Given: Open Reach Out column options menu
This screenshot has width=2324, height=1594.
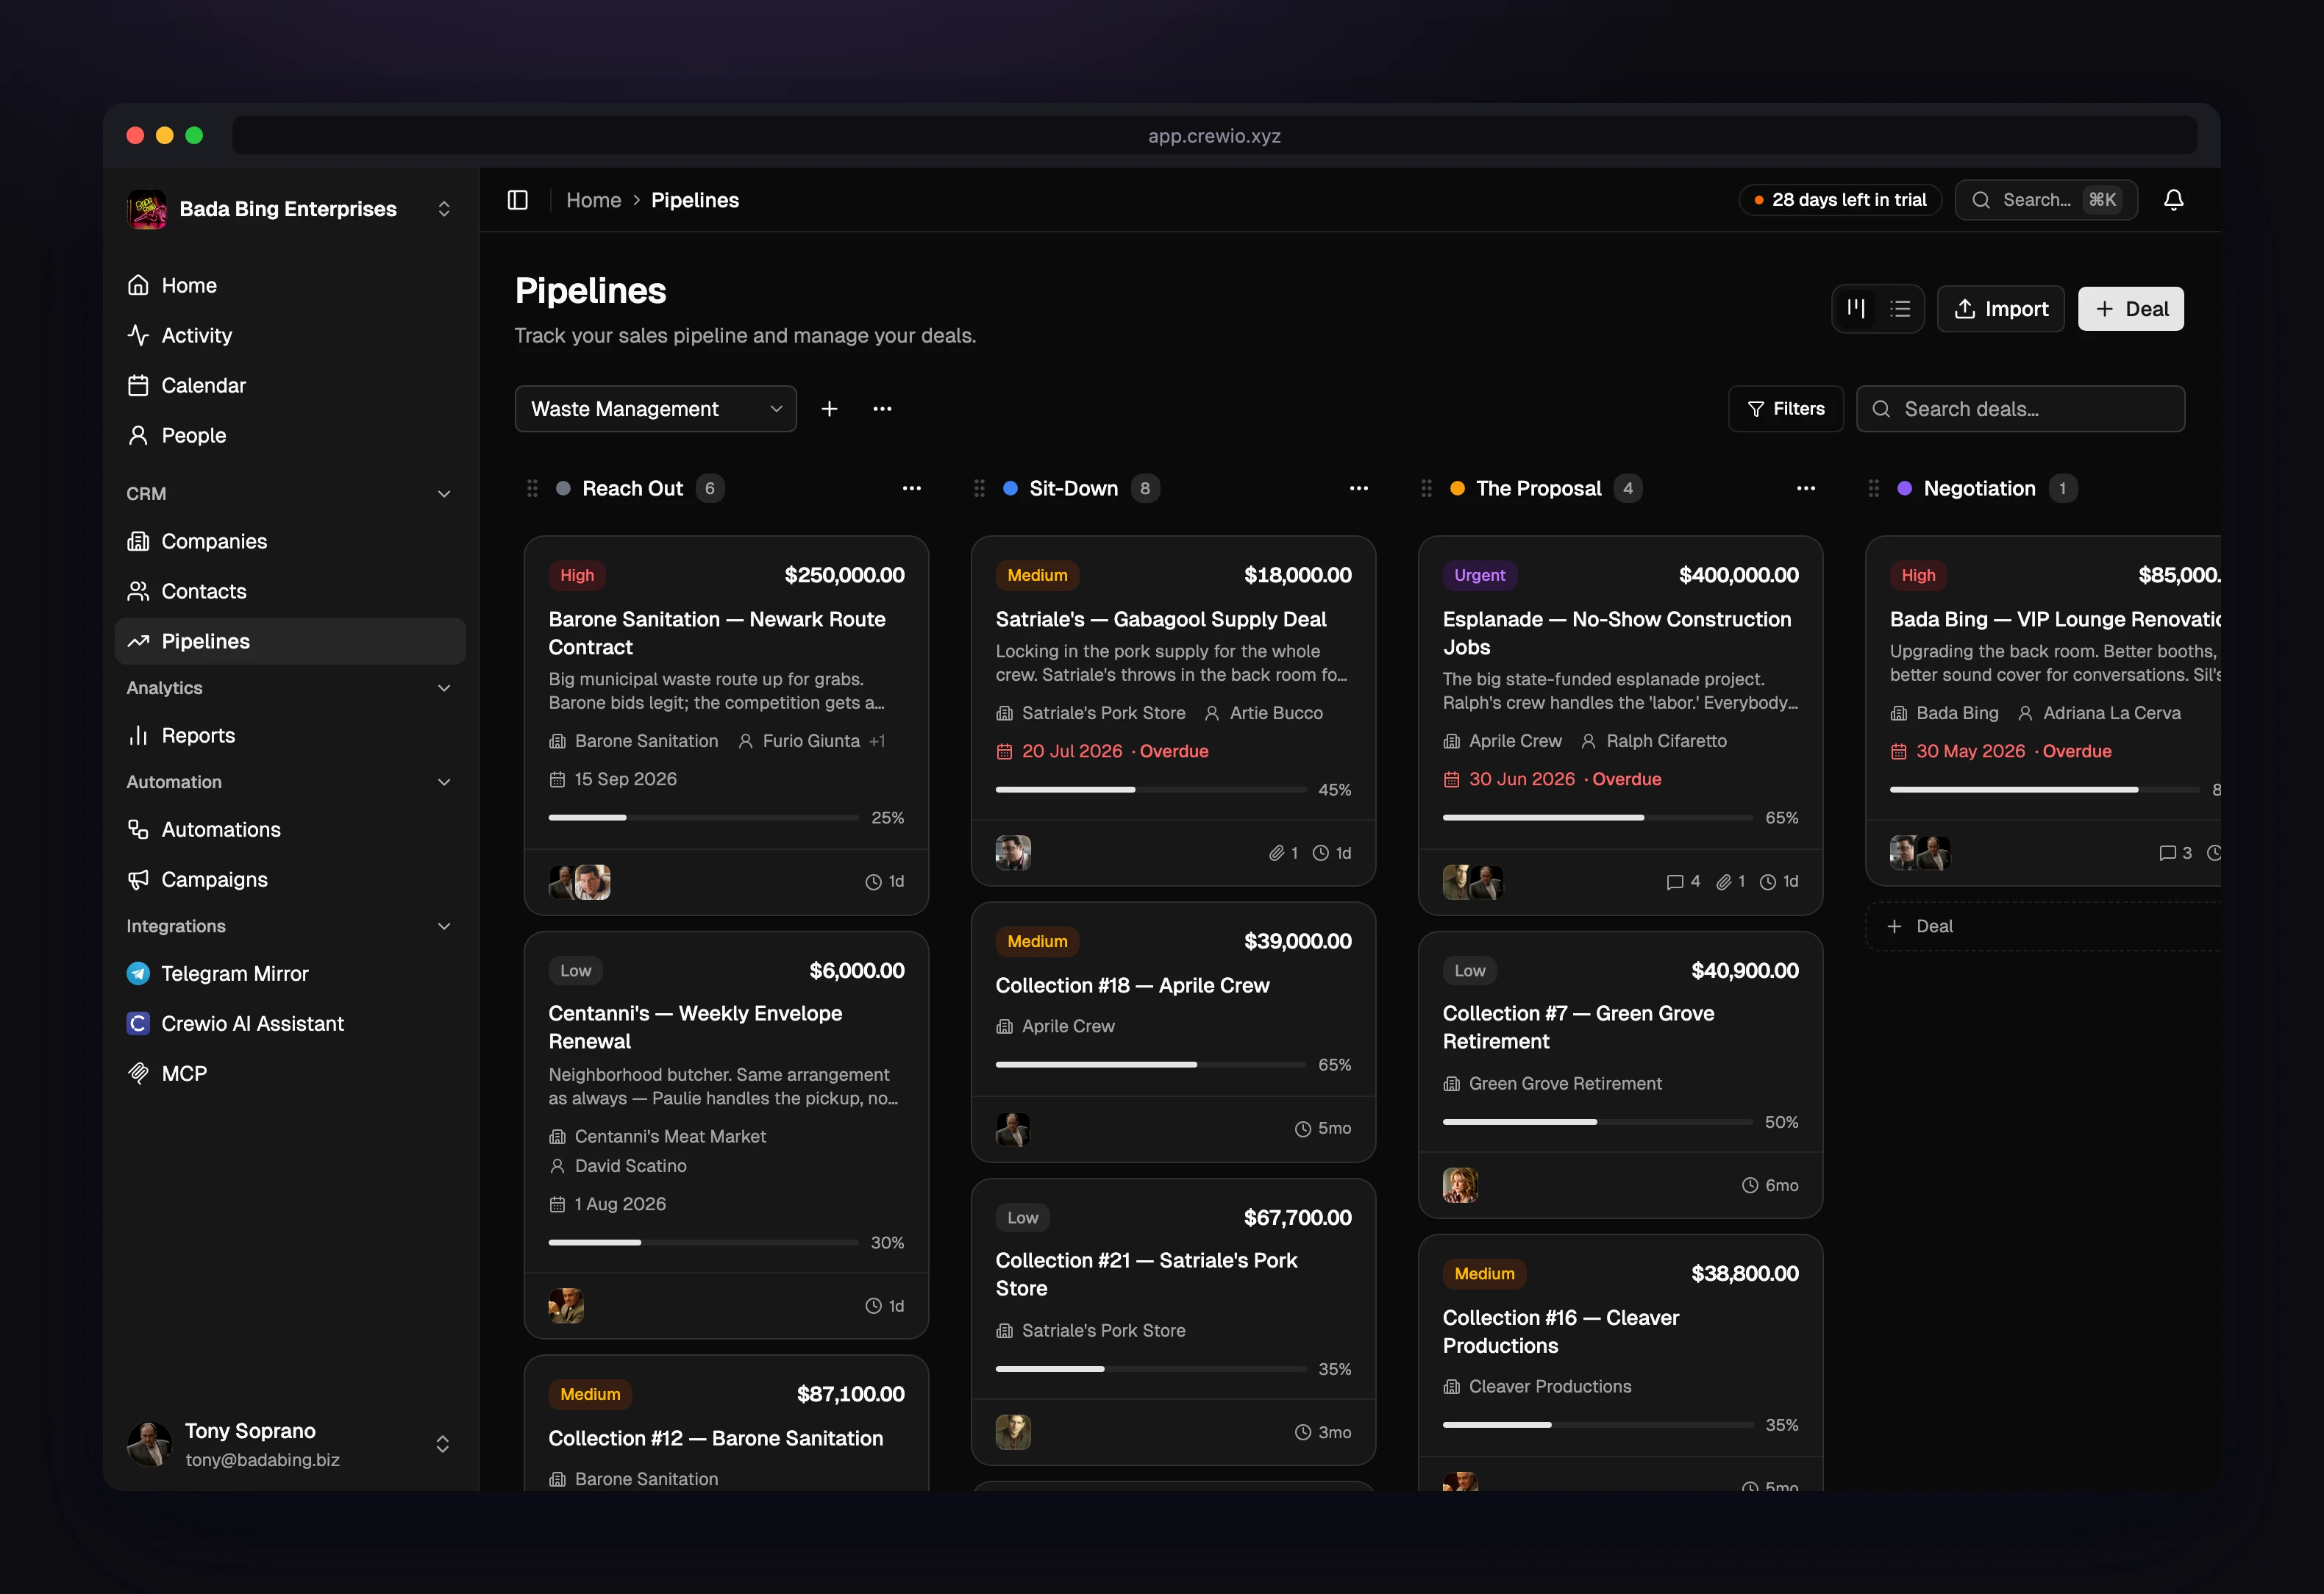Looking at the screenshot, I should click(x=911, y=488).
